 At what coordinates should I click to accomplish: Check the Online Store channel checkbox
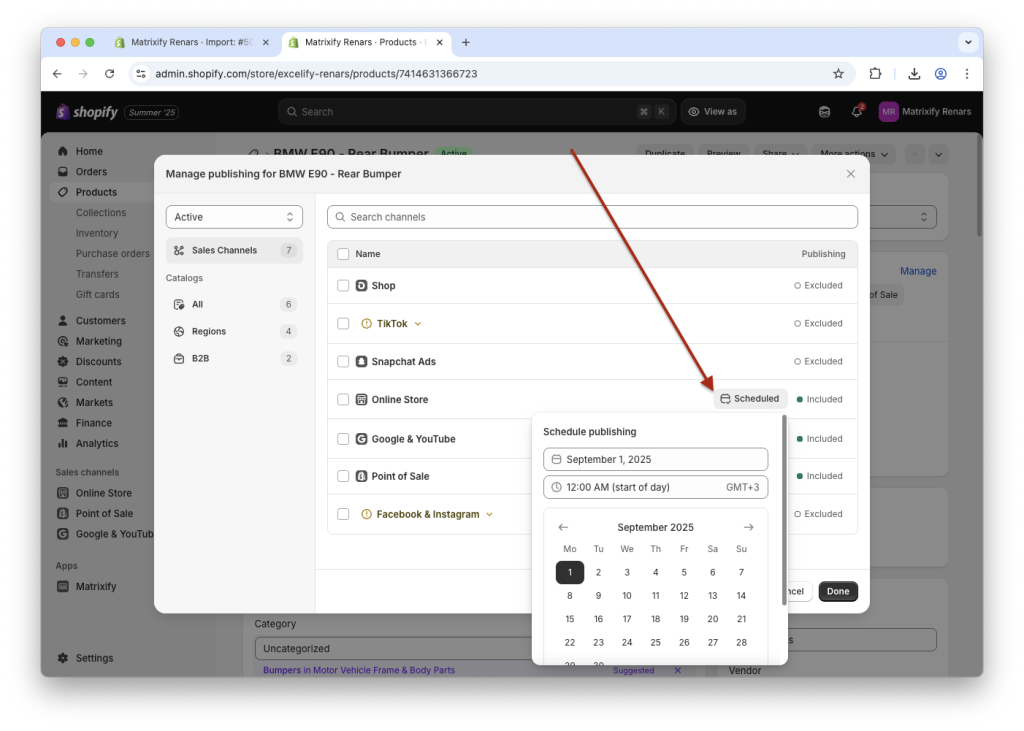[344, 399]
